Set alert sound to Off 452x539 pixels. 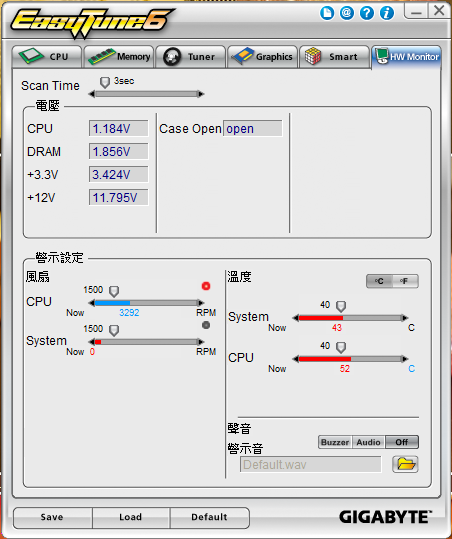pyautogui.click(x=402, y=442)
